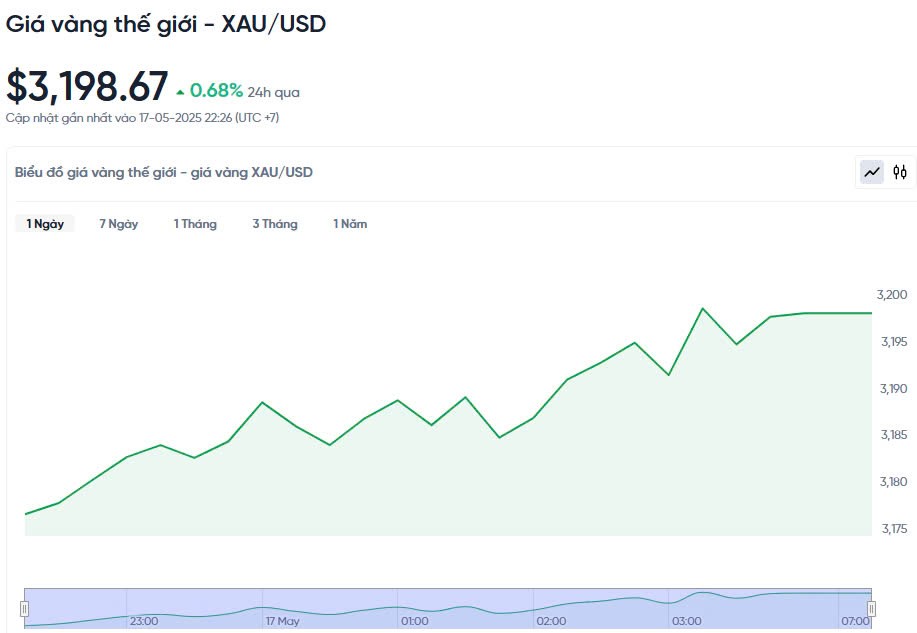Switch to line chart view icon
Screen dimensions: 917x633
(x=872, y=172)
